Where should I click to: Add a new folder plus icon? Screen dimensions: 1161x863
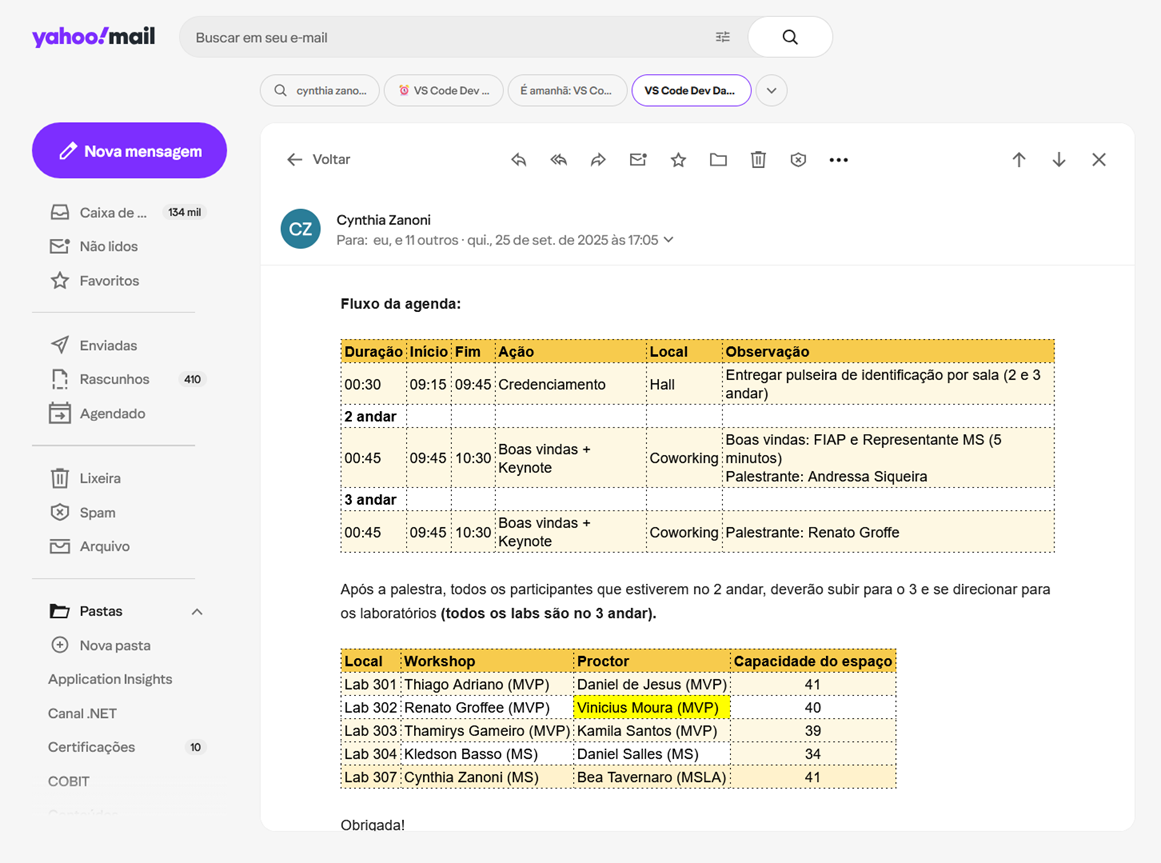(x=60, y=645)
